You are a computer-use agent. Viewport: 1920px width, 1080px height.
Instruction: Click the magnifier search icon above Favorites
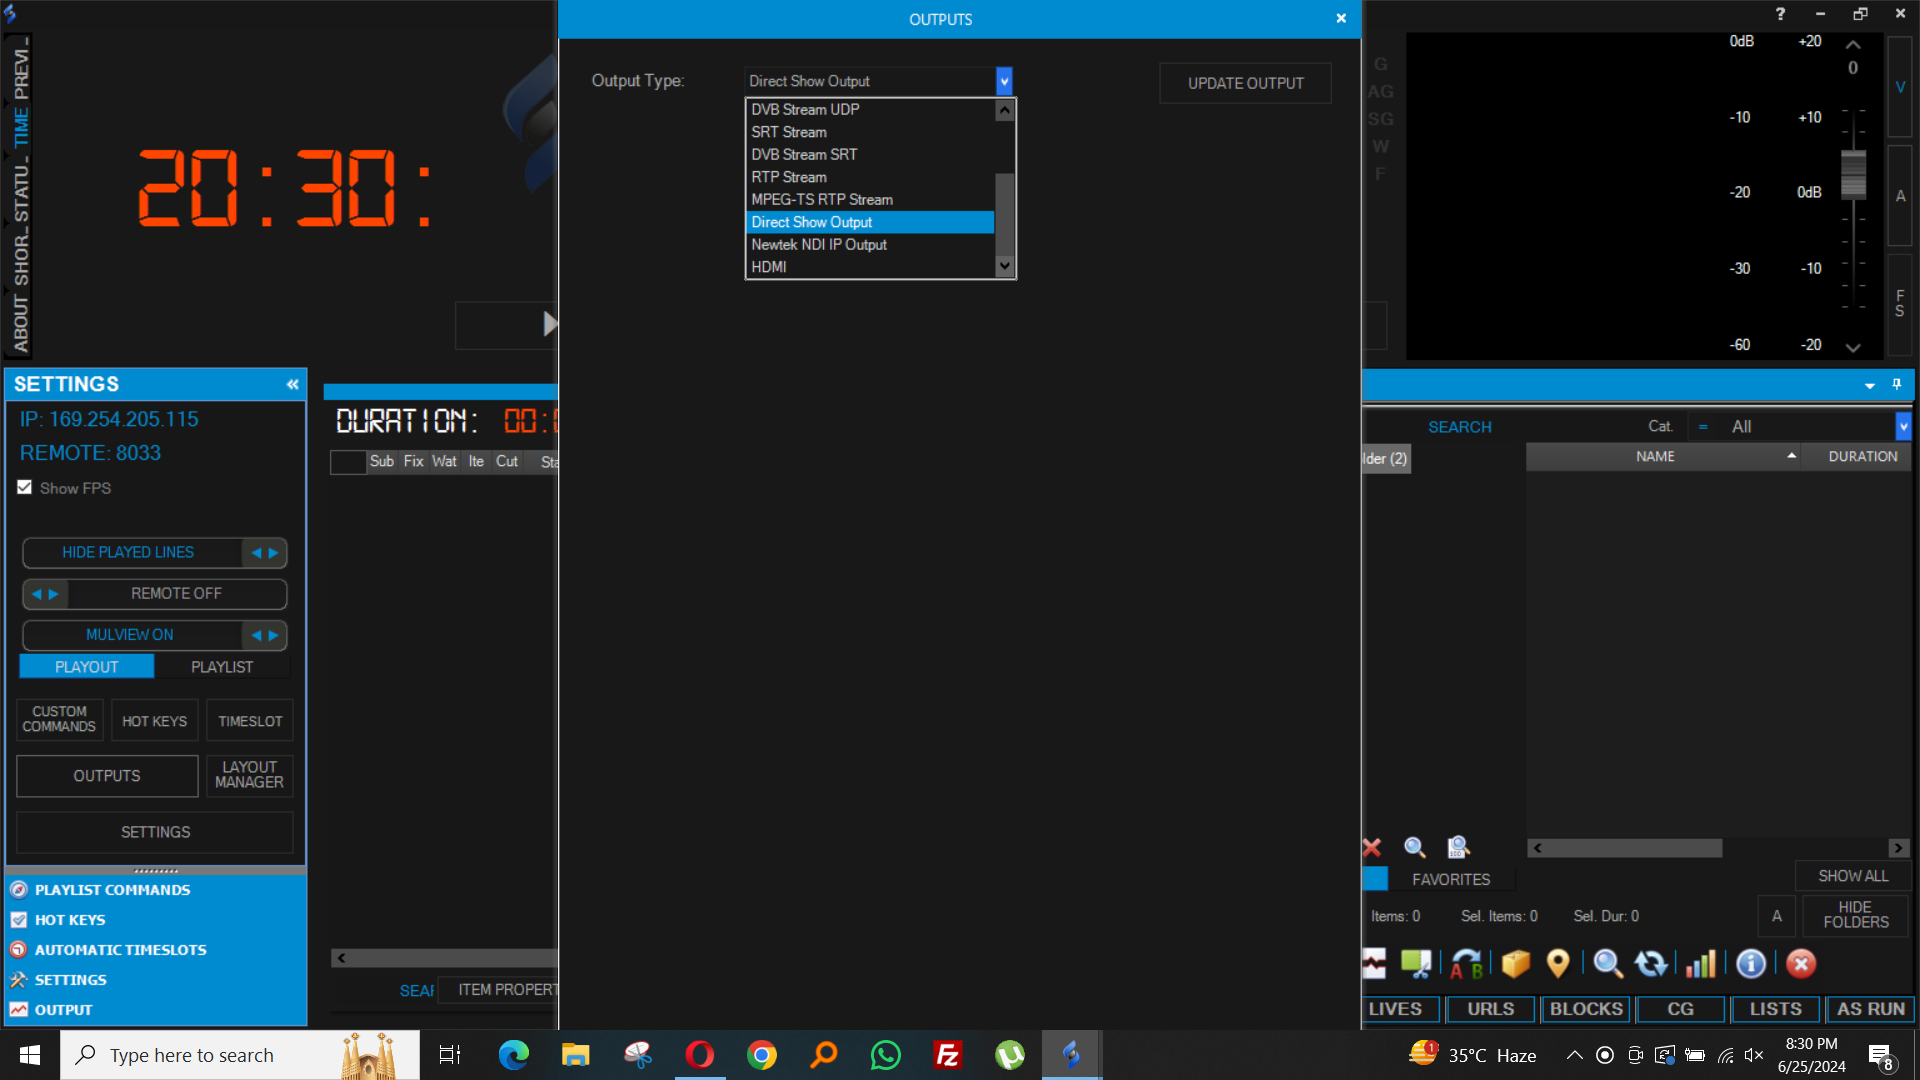click(x=1415, y=848)
